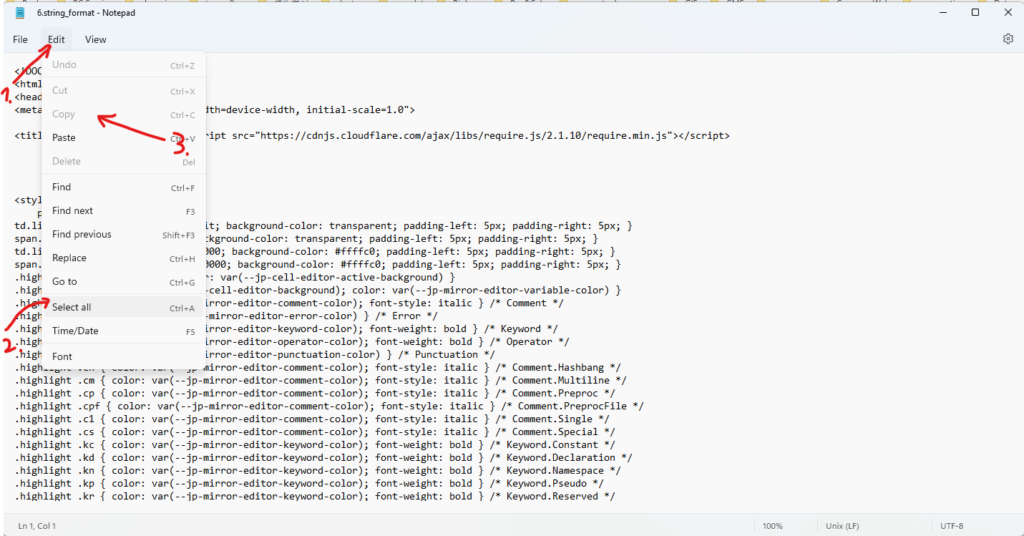This screenshot has height=536, width=1024.
Task: Click the line with Comment.Multiline
Action: tap(321, 381)
